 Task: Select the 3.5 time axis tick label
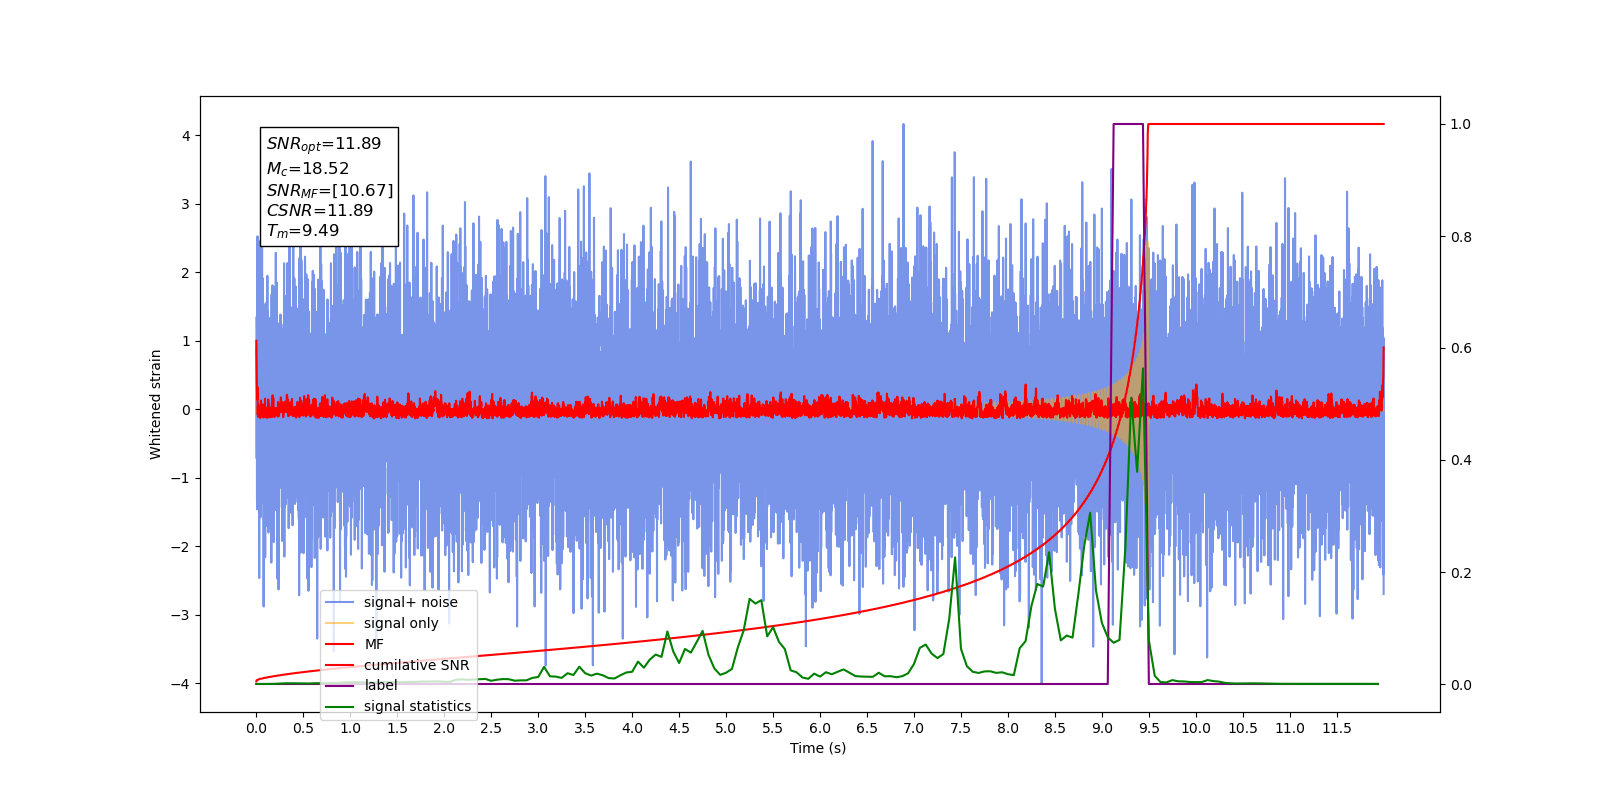(585, 728)
